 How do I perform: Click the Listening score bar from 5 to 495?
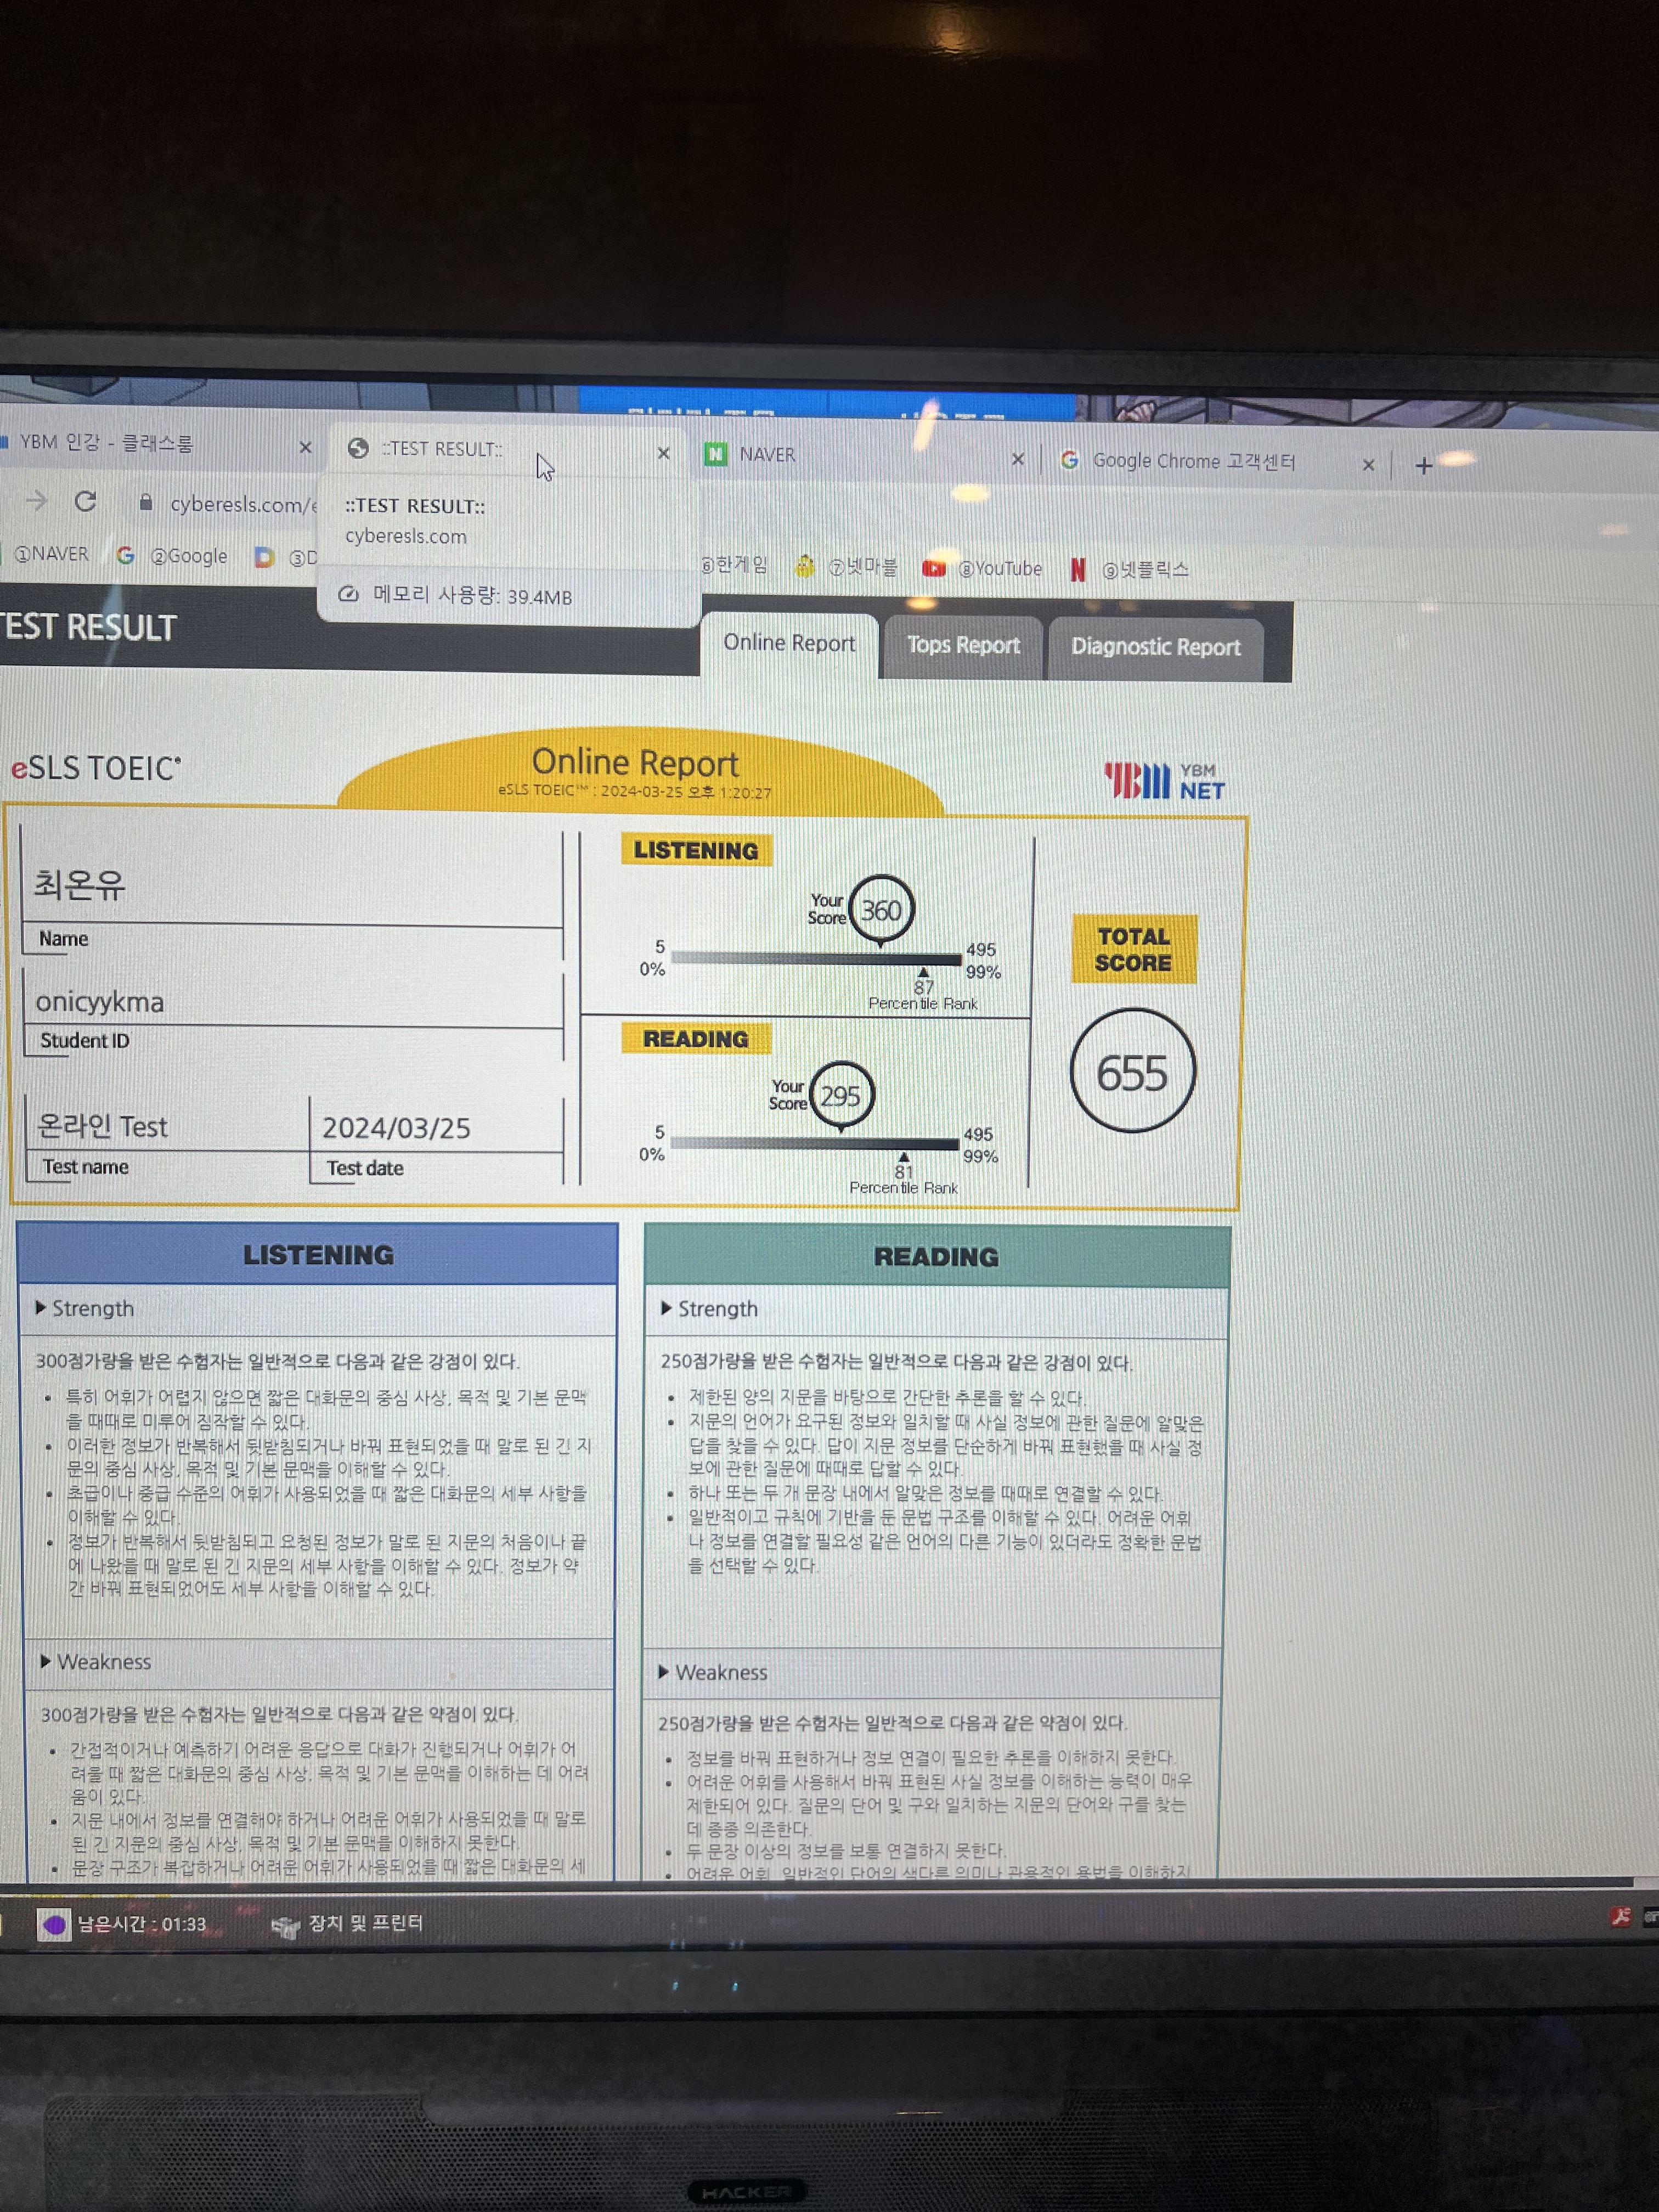[x=816, y=958]
